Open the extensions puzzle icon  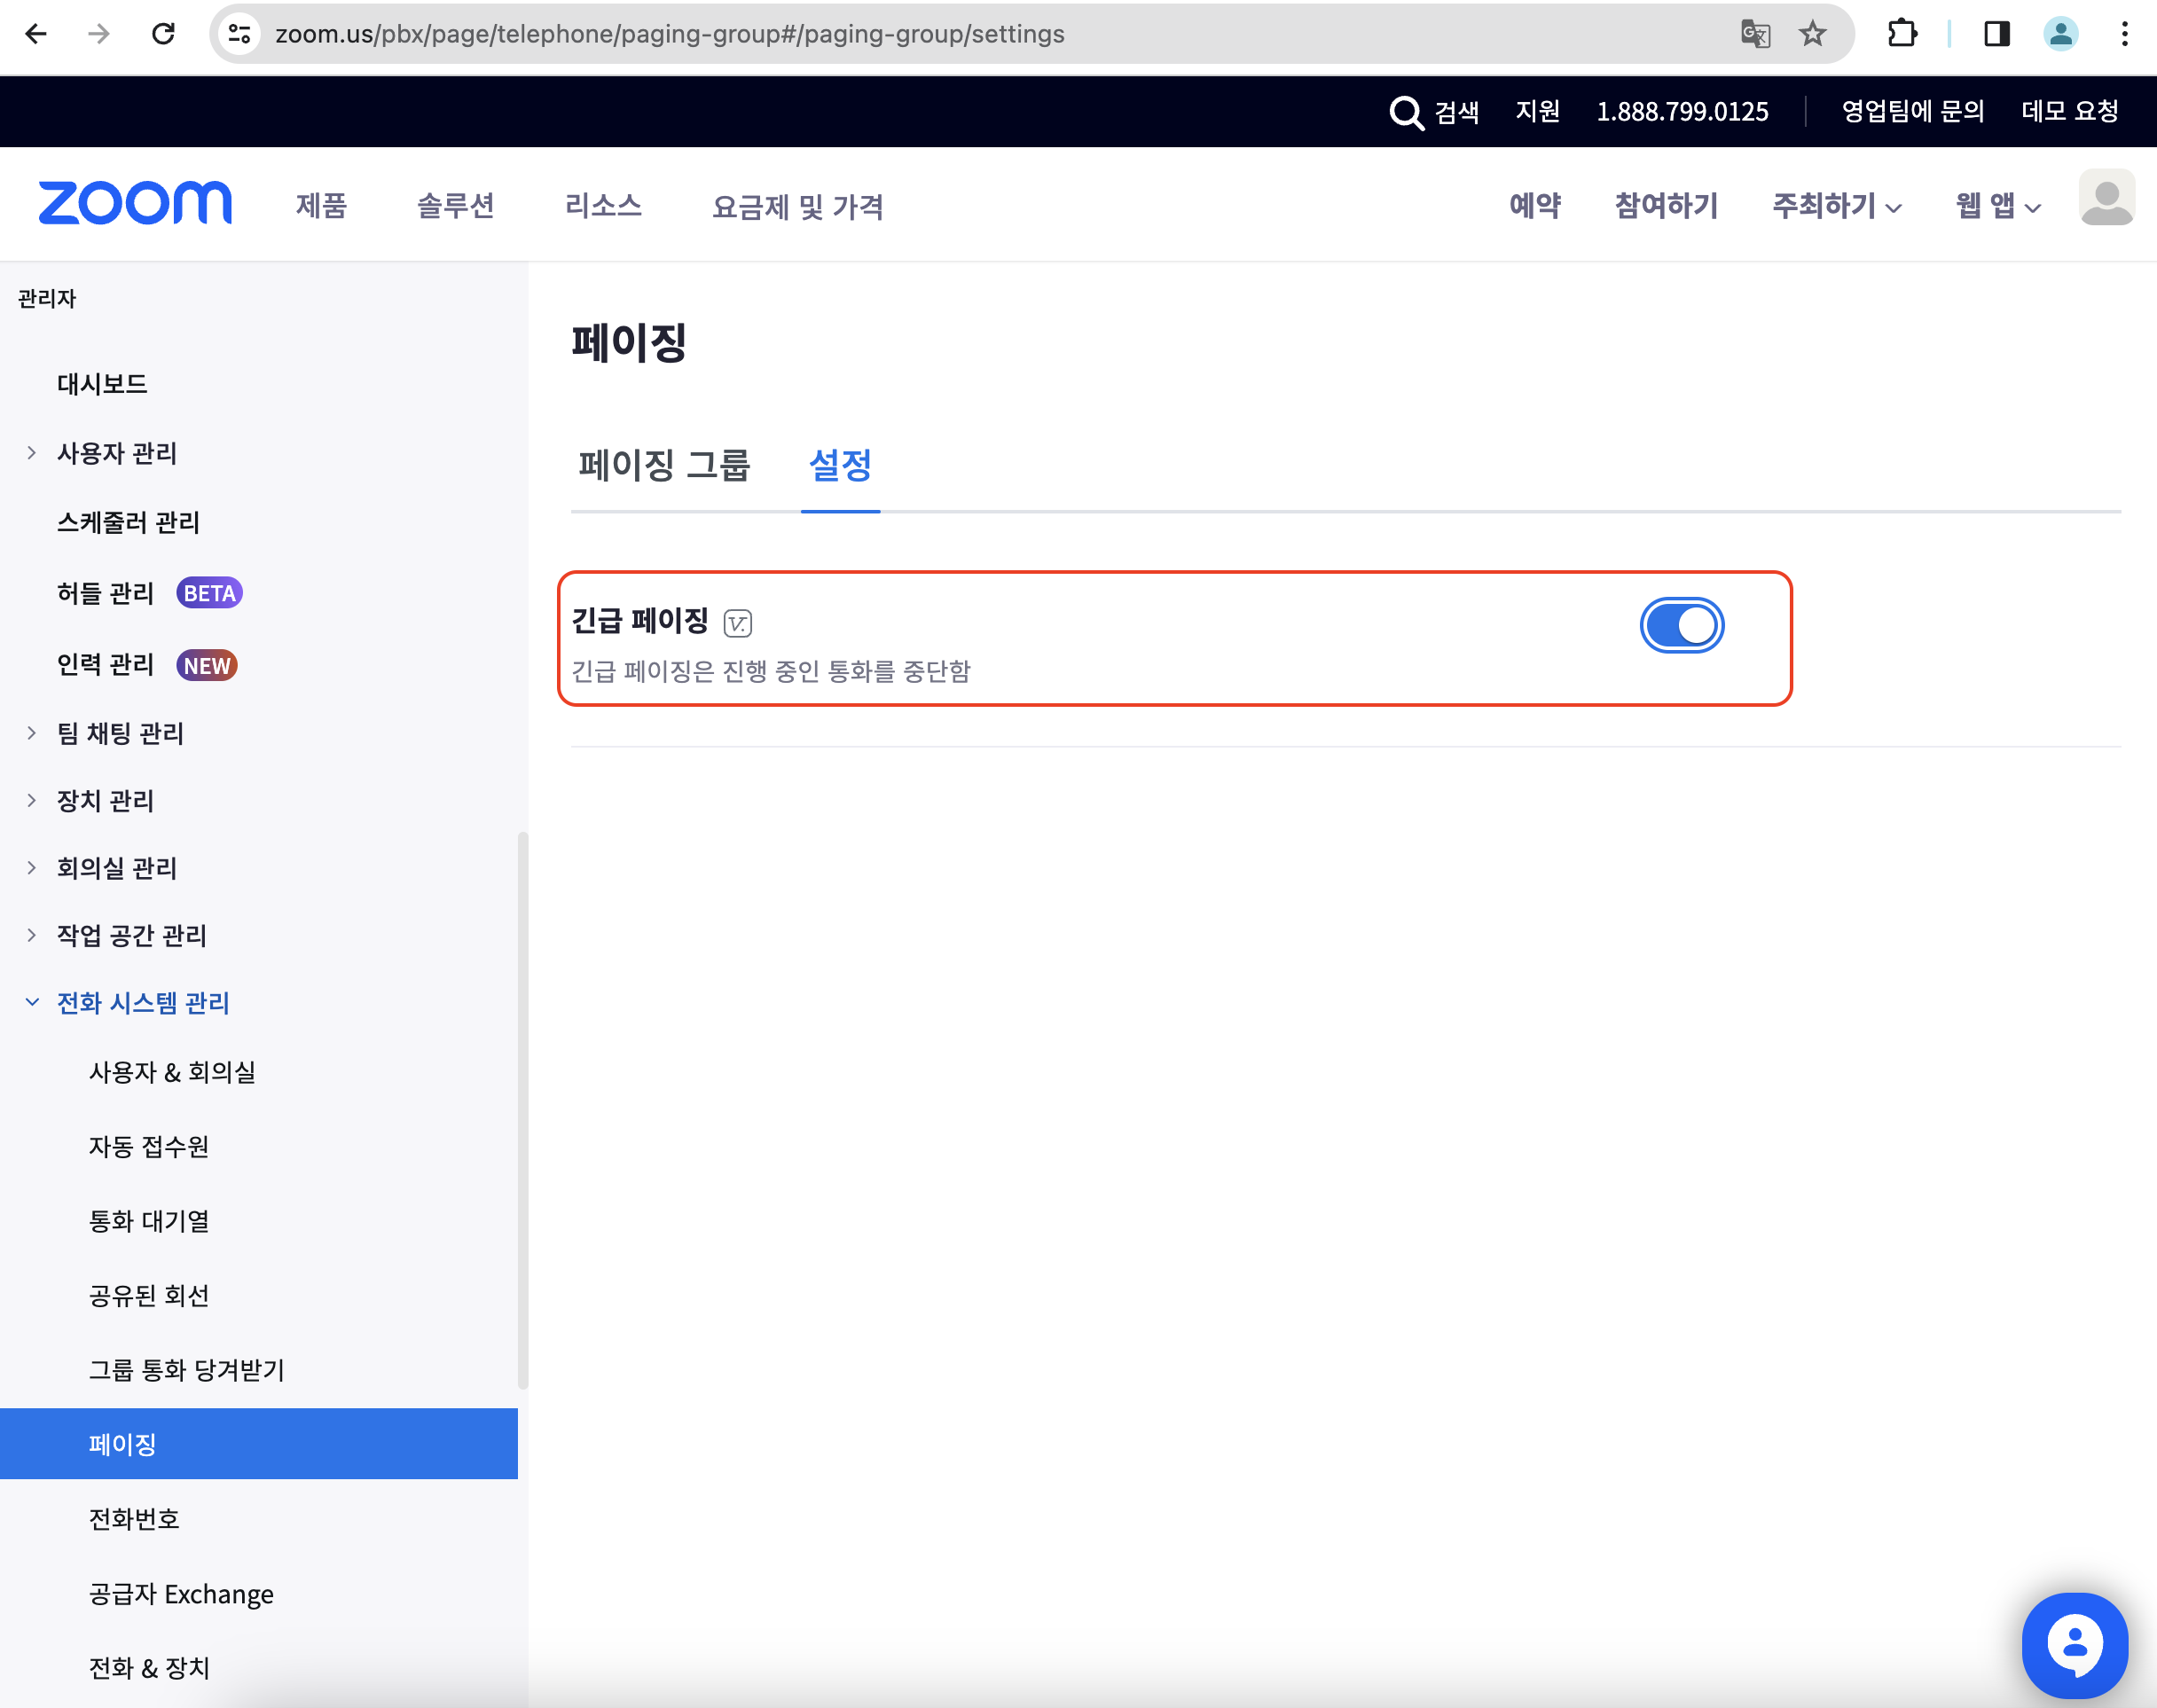click(1902, 34)
